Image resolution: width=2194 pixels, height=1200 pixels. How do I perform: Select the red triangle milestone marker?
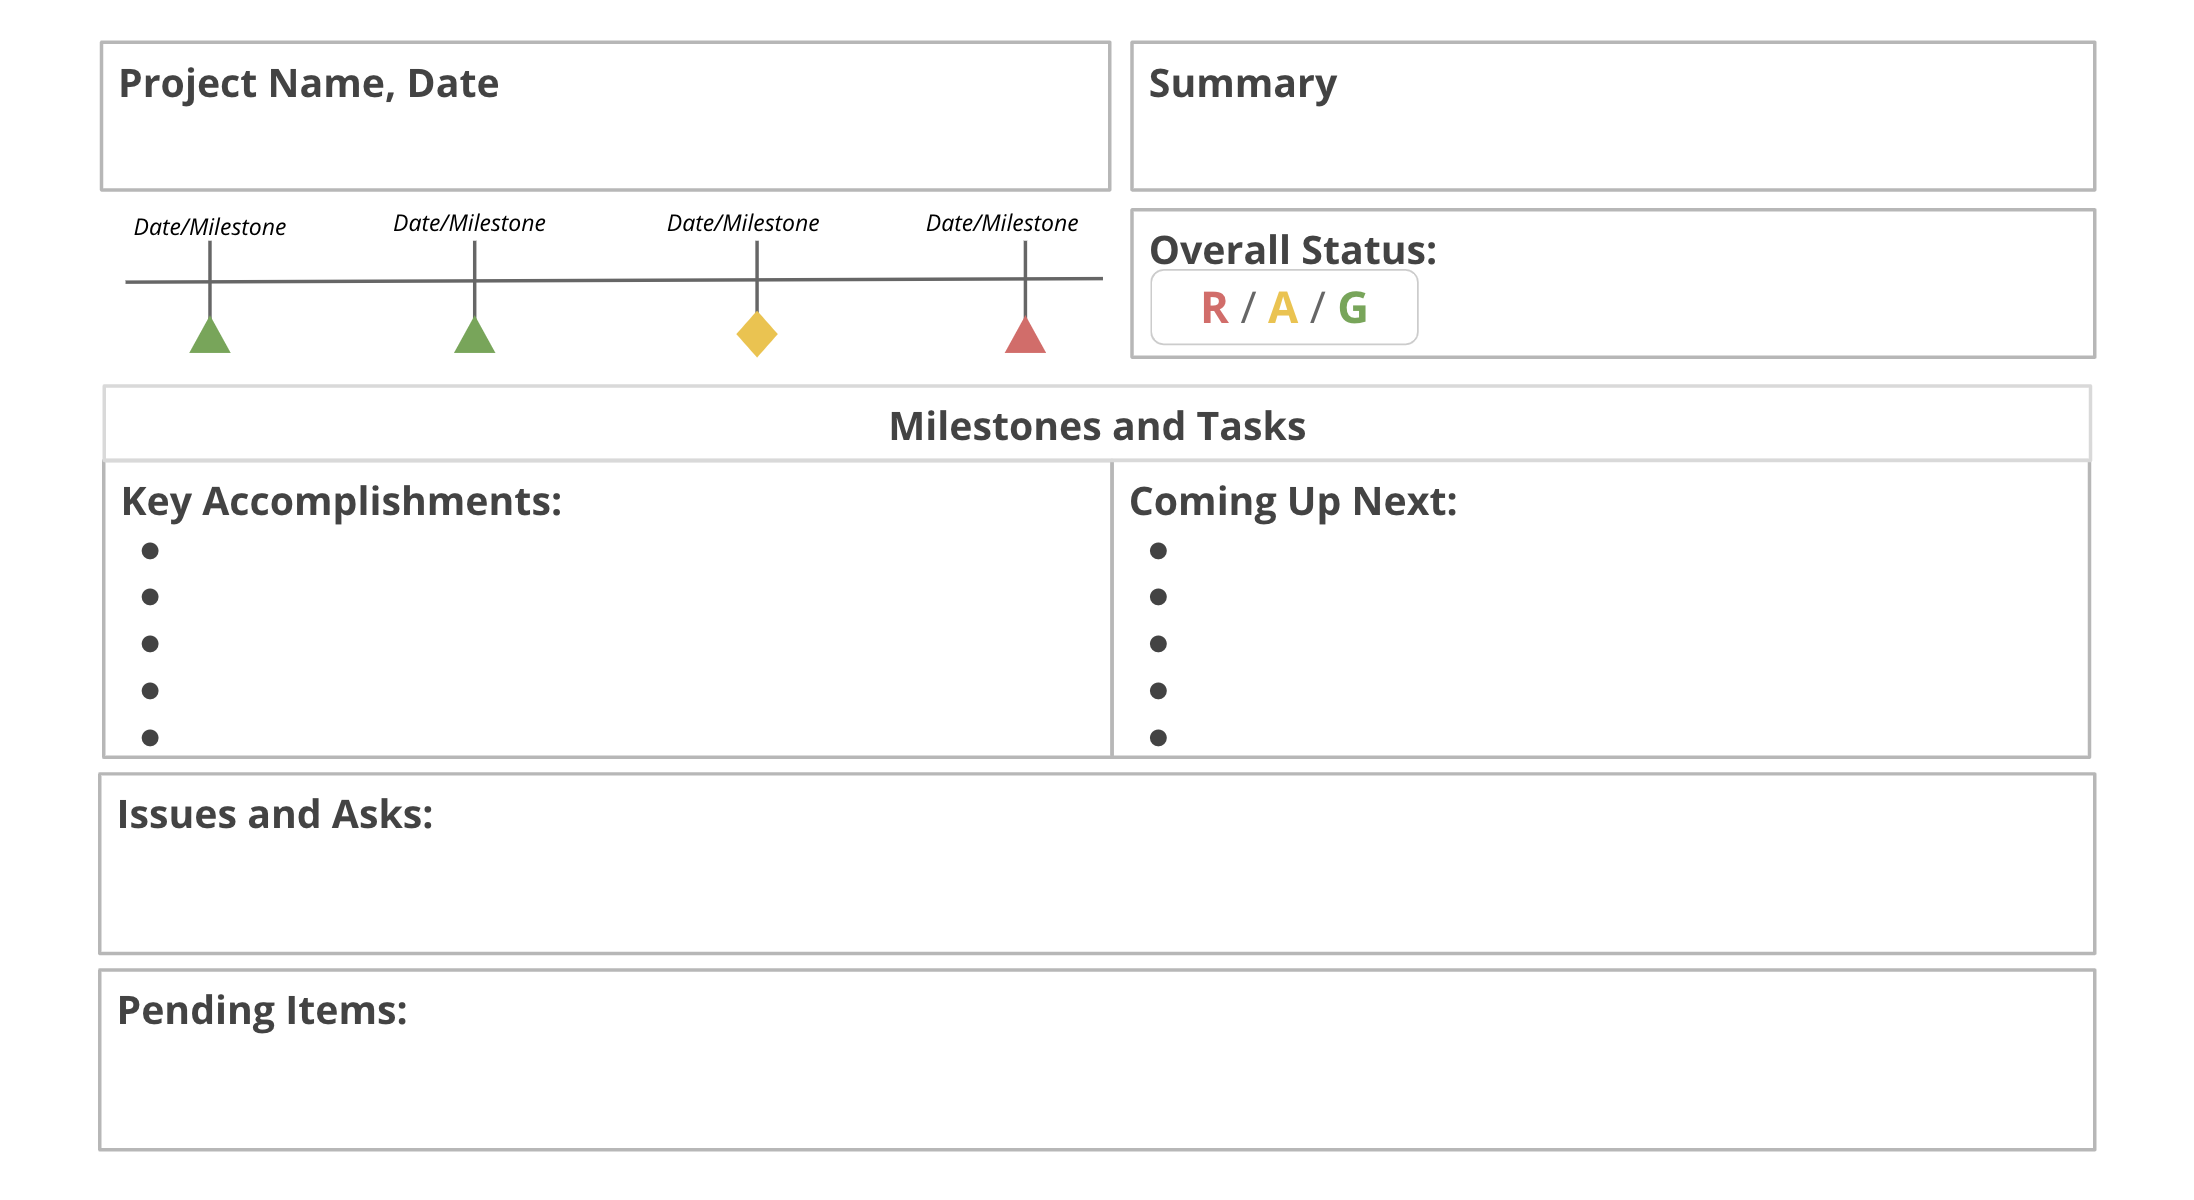[1025, 338]
